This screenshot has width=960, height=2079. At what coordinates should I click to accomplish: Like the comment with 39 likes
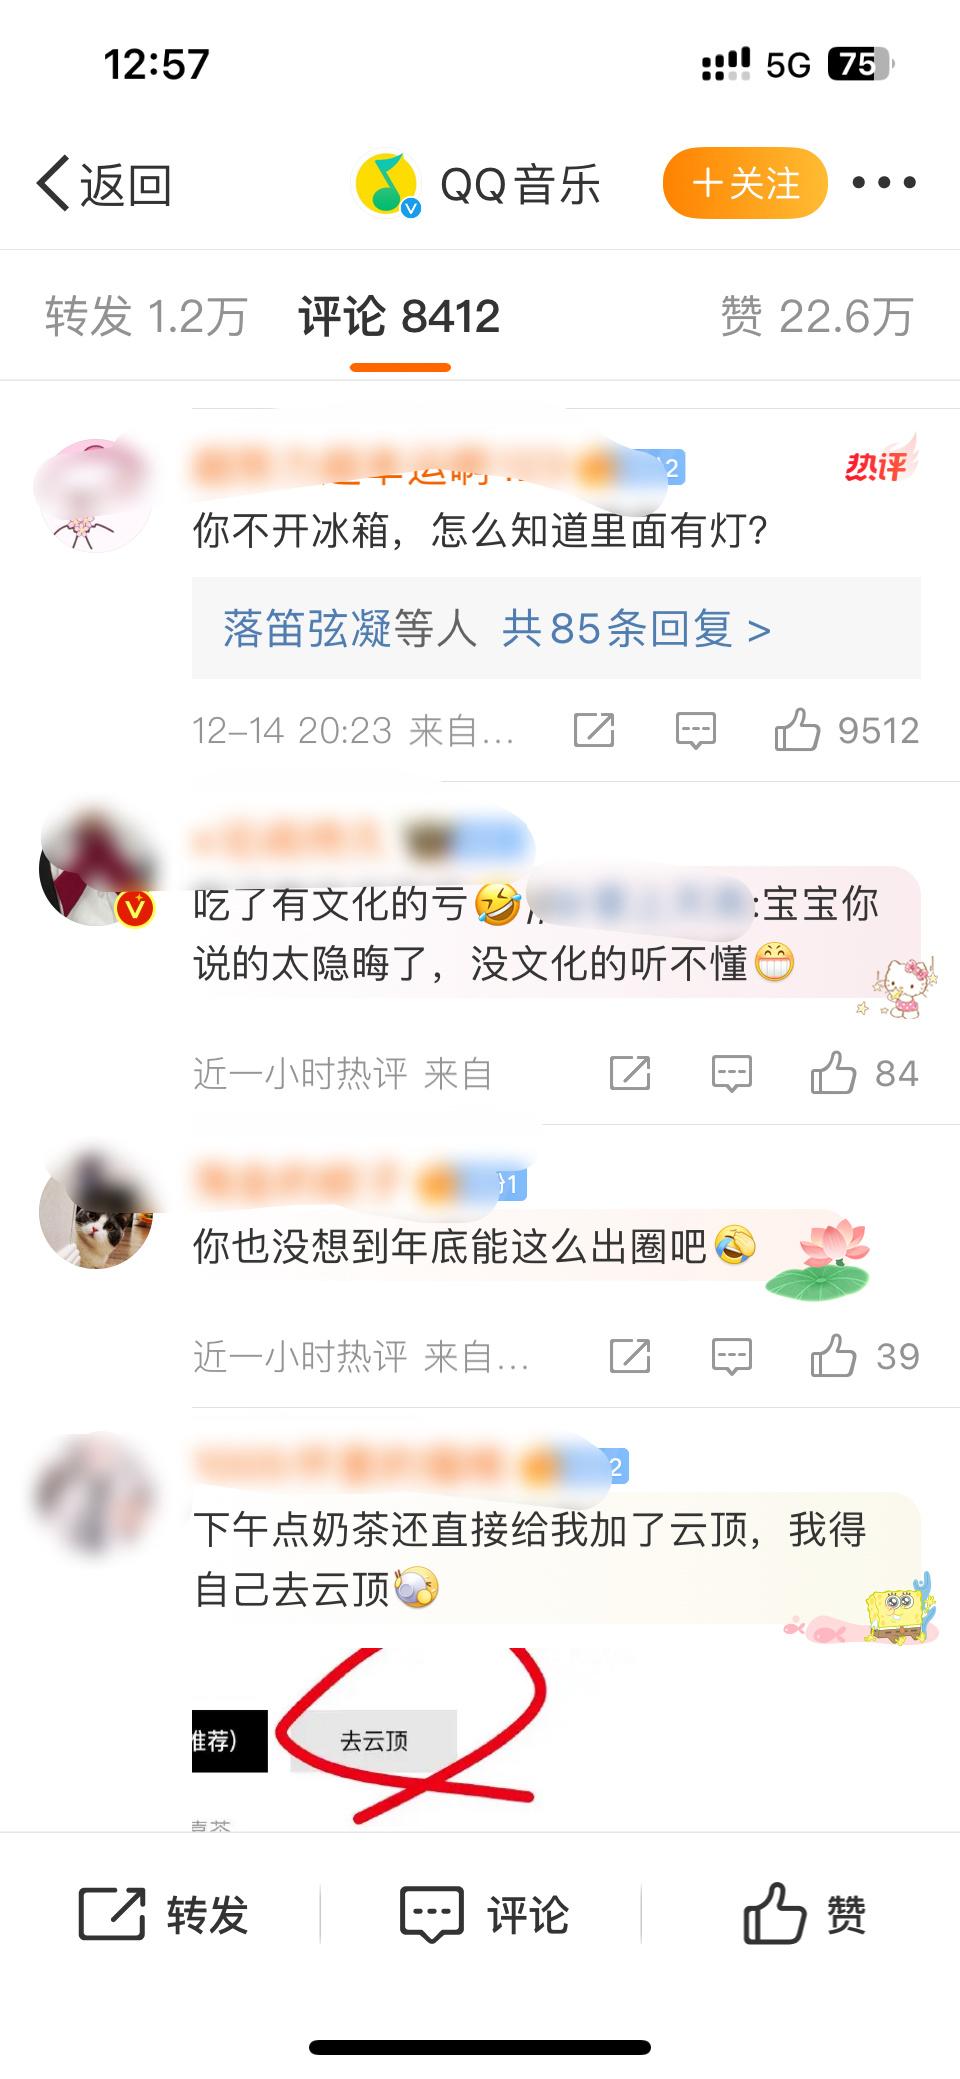(833, 1356)
